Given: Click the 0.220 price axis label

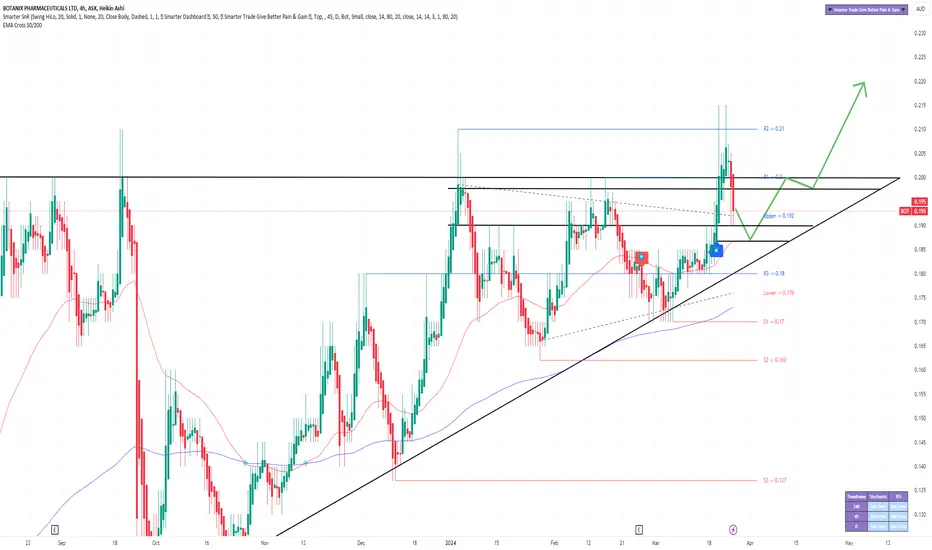Looking at the screenshot, I should pos(920,81).
